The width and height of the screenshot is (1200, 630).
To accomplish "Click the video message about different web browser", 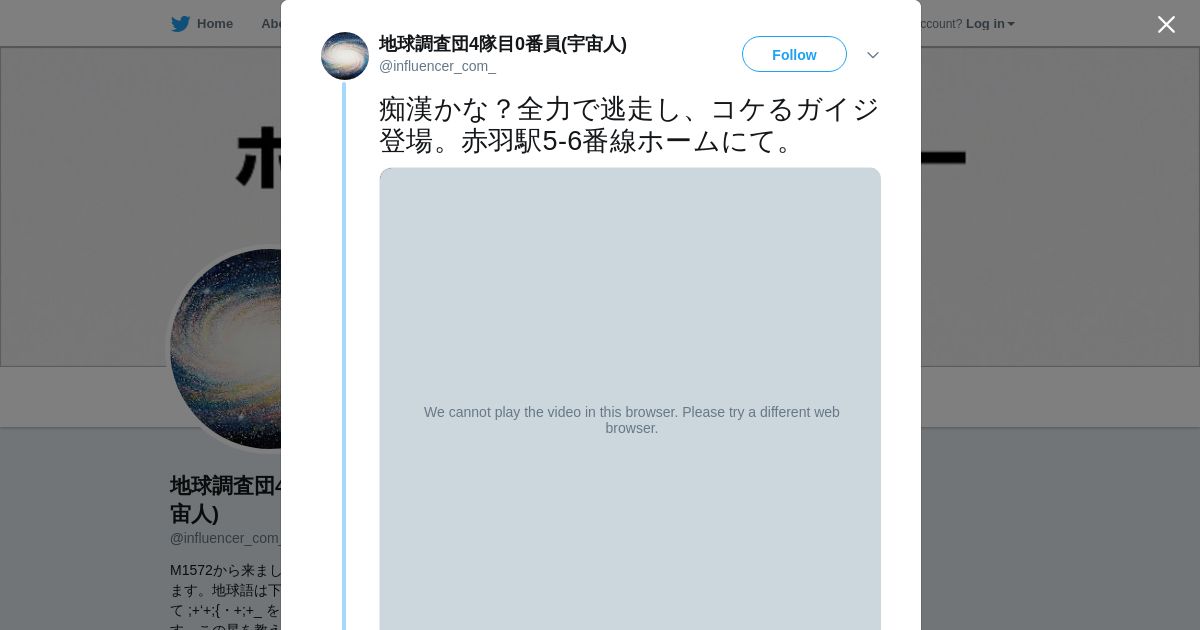I will coord(631,420).
